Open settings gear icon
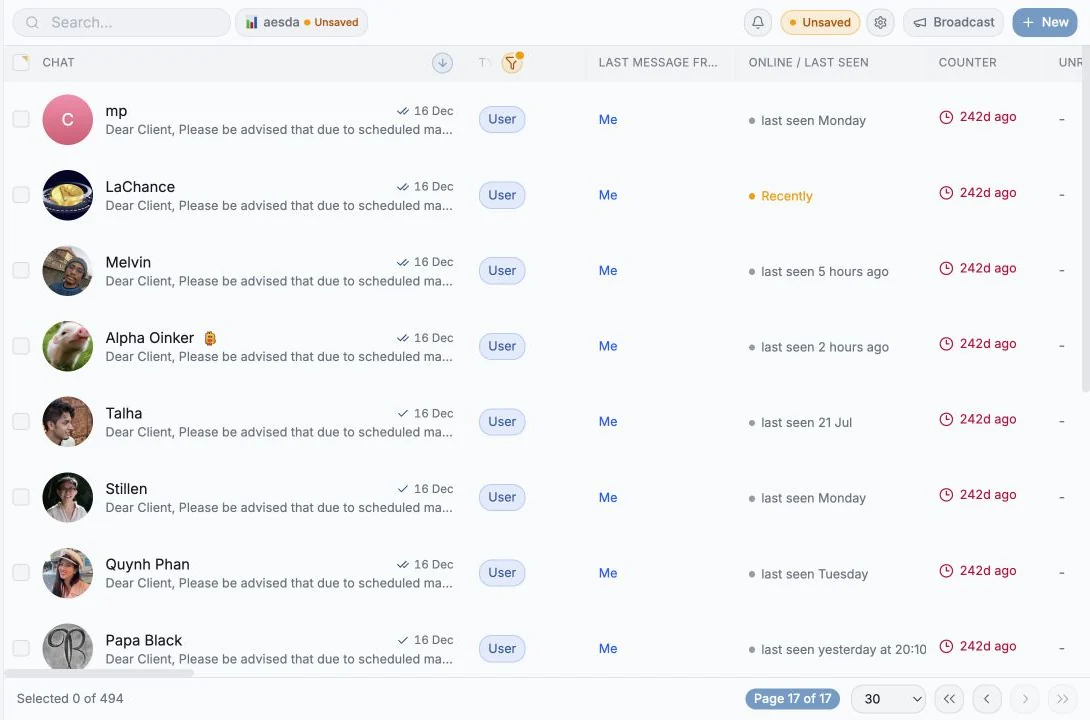1090x720 pixels. pyautogui.click(x=880, y=22)
